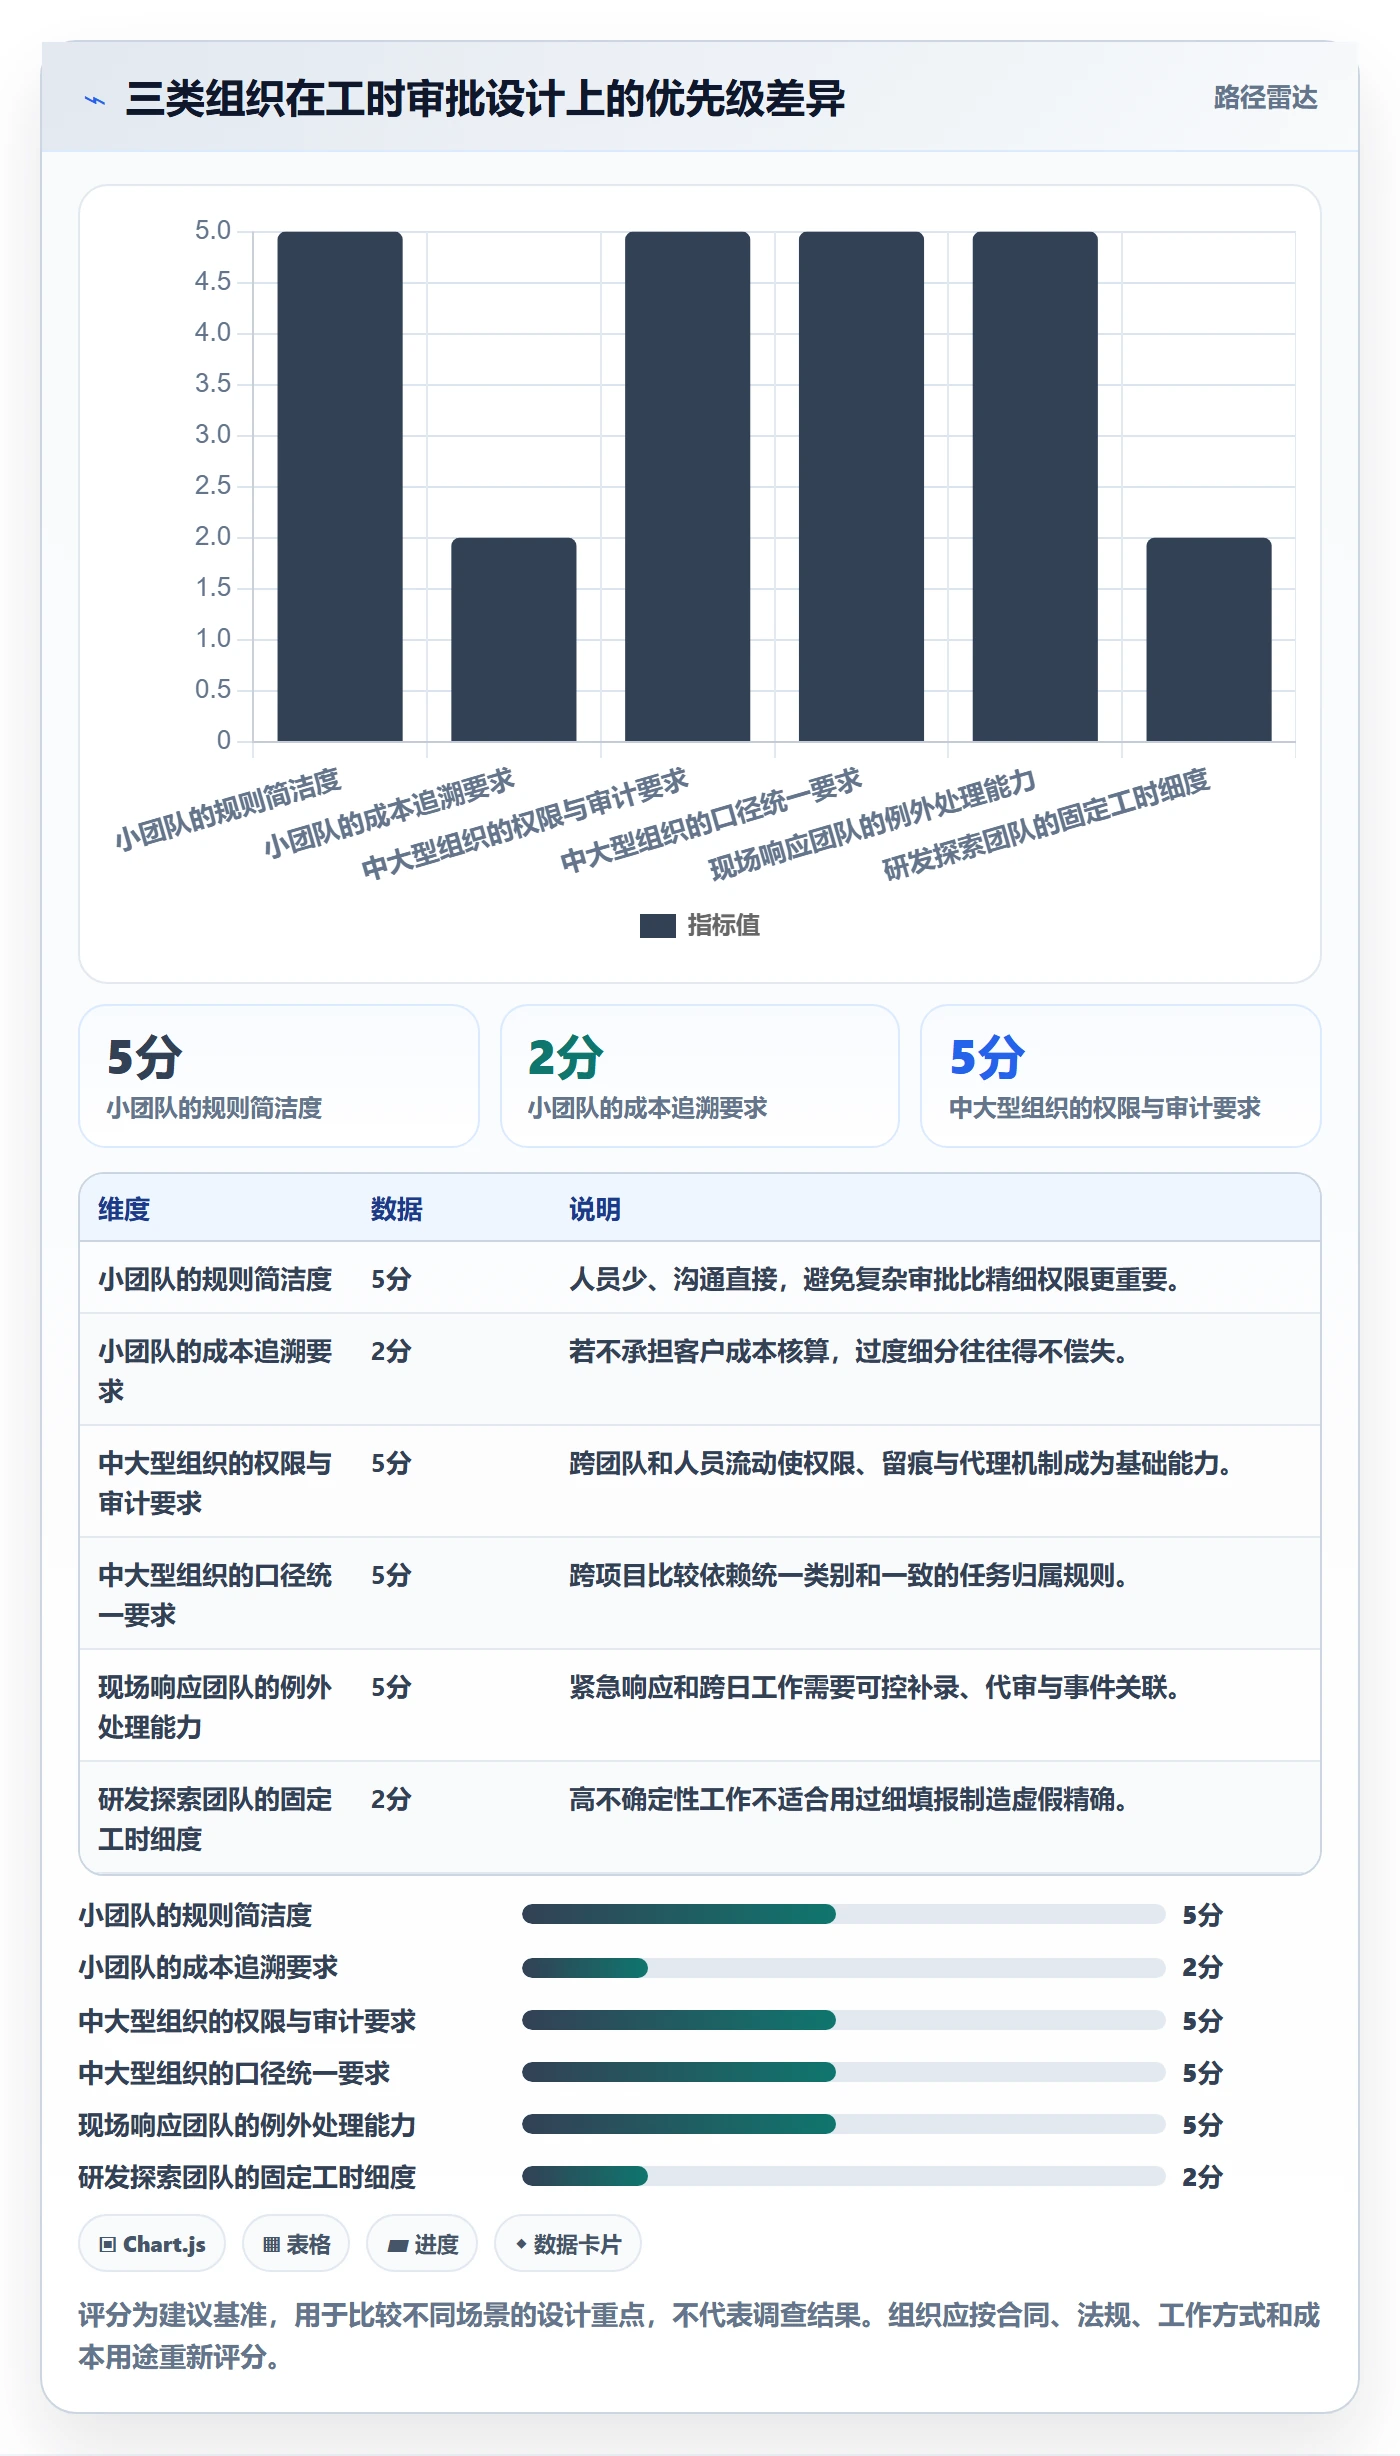The height and width of the screenshot is (2456, 1400).
Task: Click the title 三类组织在工时审批设计上的优先级差异
Action: [x=485, y=99]
